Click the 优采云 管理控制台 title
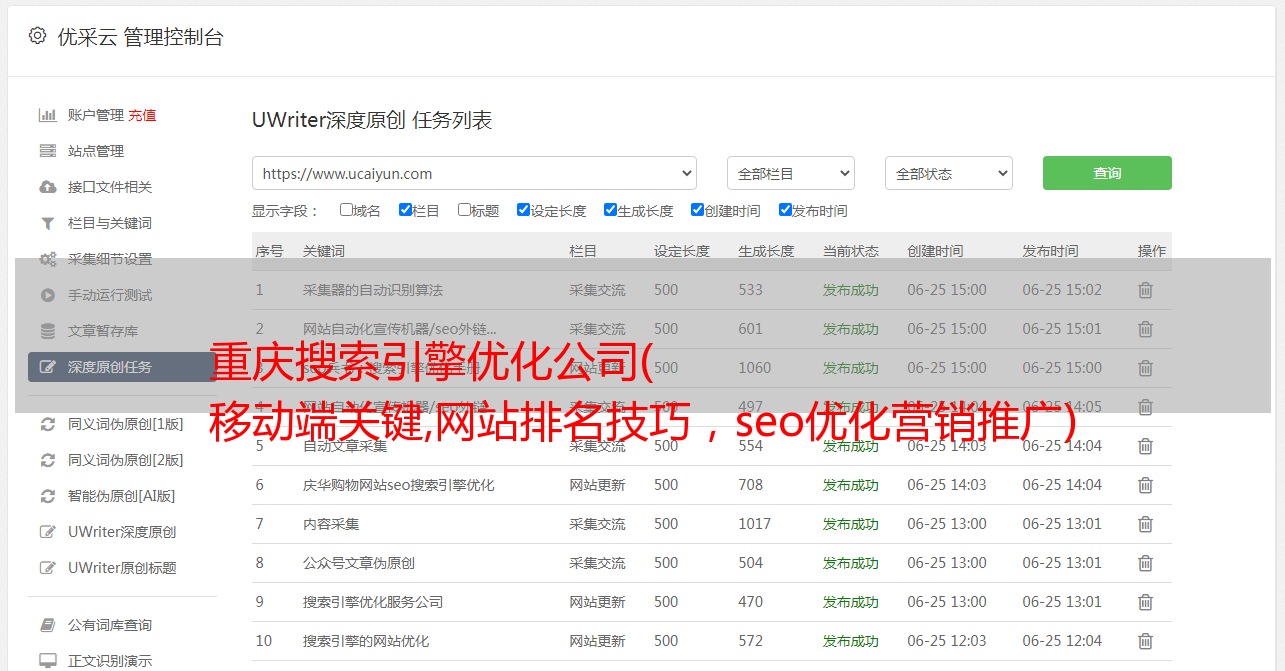Image resolution: width=1285 pixels, height=671 pixels. point(140,37)
